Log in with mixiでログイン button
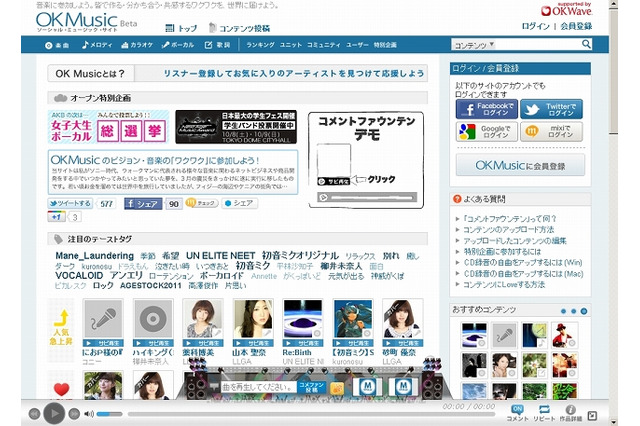 pos(551,132)
